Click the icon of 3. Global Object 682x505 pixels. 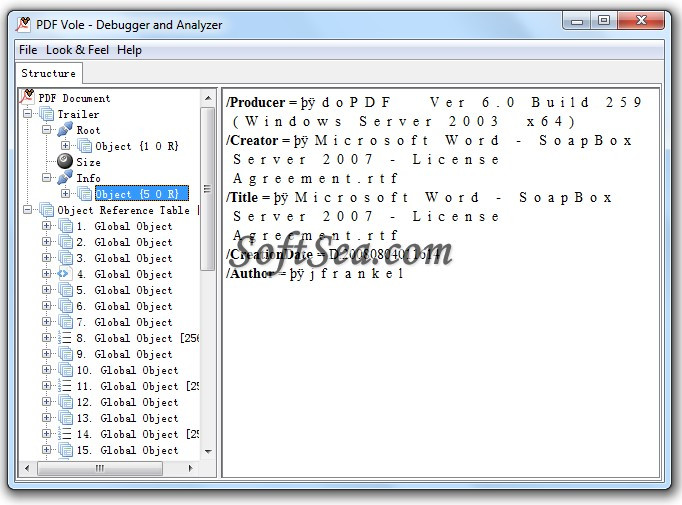click(65, 258)
